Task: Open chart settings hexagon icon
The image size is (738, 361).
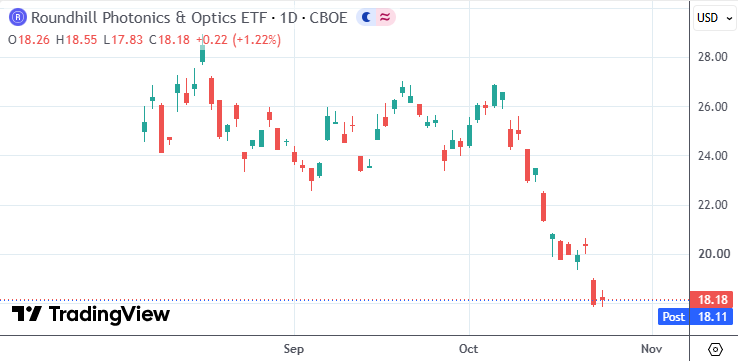Action: 715,349
